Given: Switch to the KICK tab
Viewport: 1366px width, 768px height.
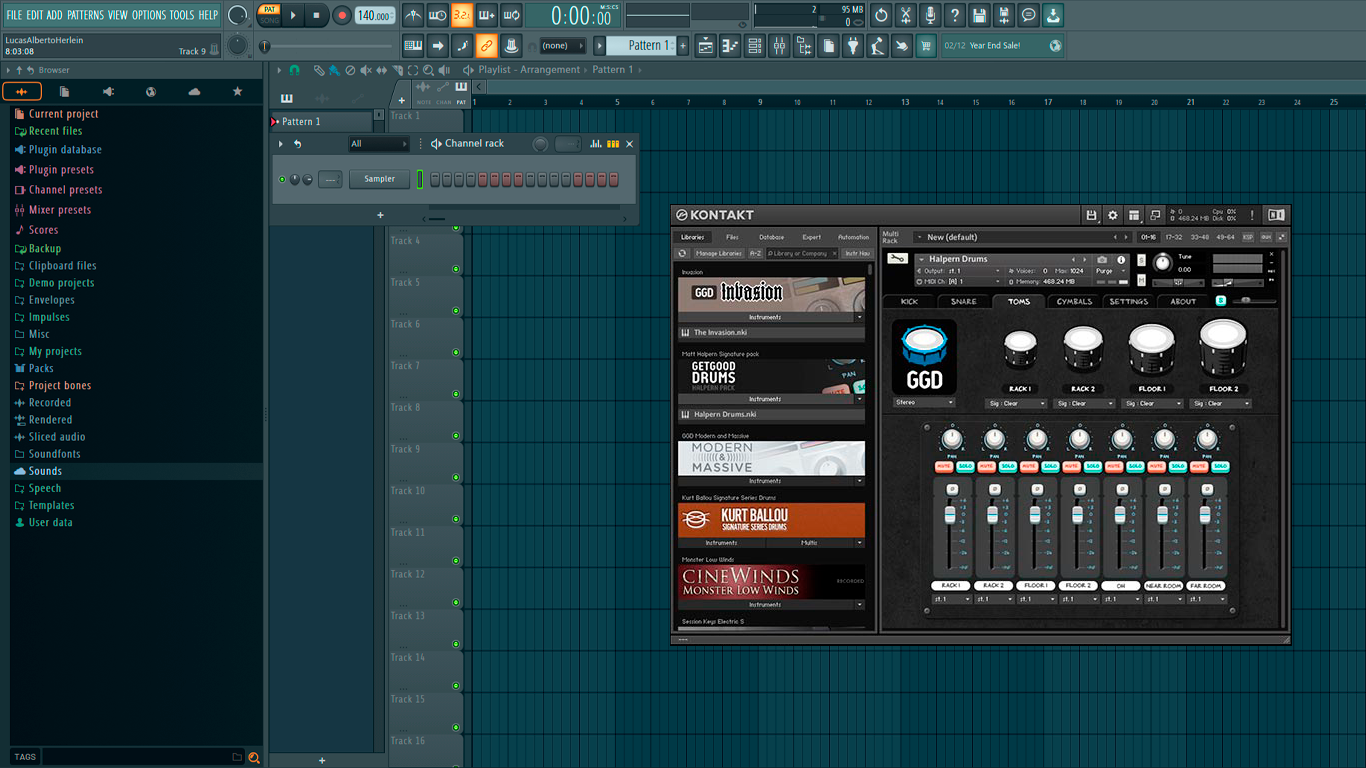Looking at the screenshot, I should (909, 301).
